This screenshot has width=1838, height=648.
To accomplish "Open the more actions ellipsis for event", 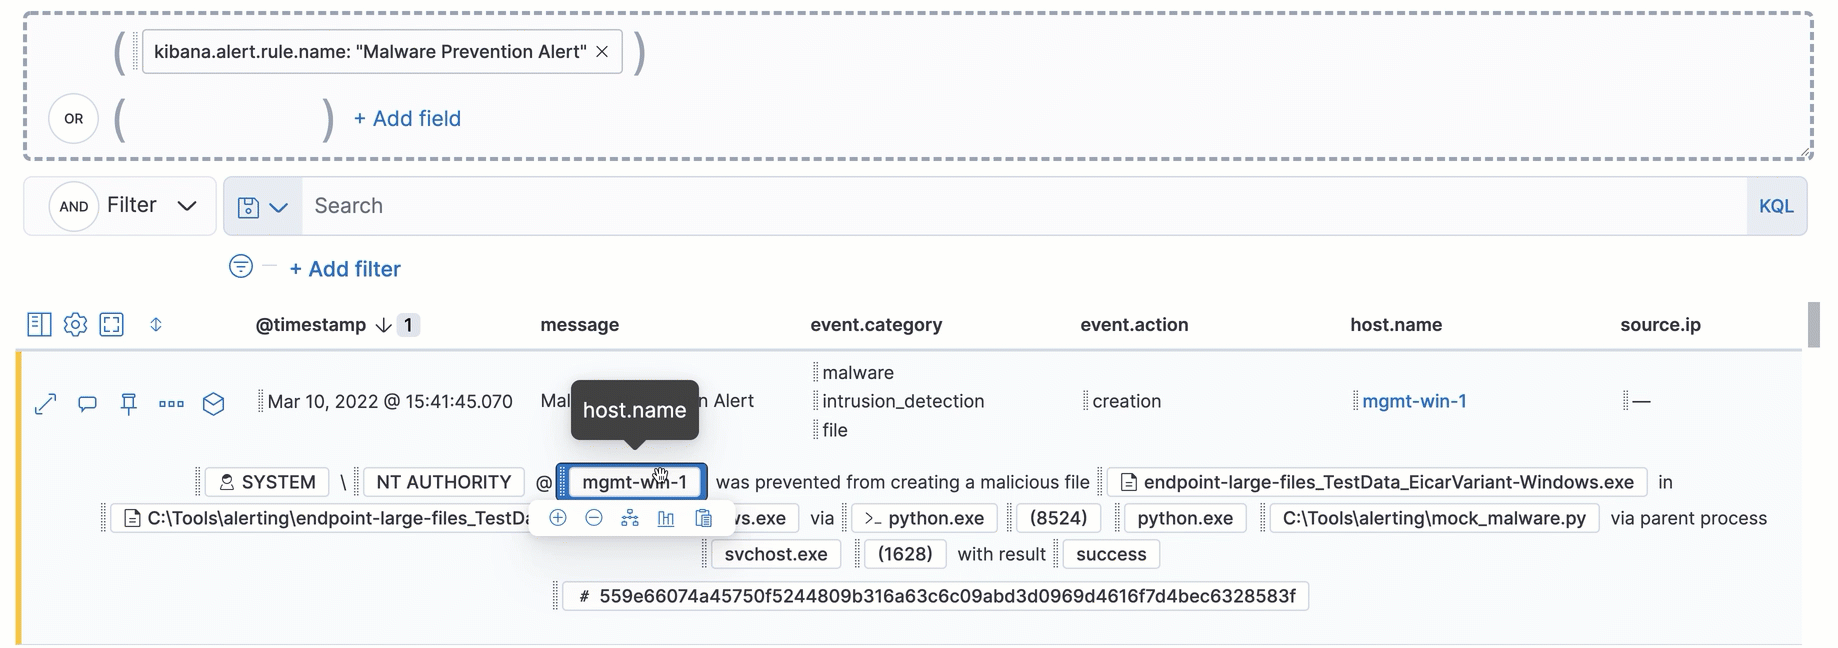I will (x=171, y=404).
